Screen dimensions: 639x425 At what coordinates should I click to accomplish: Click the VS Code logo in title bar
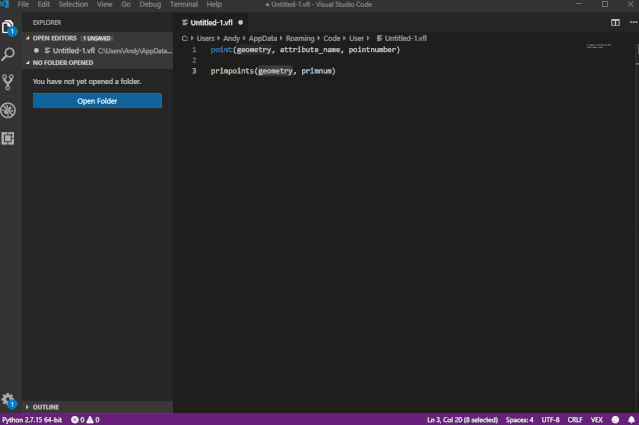(5, 4)
